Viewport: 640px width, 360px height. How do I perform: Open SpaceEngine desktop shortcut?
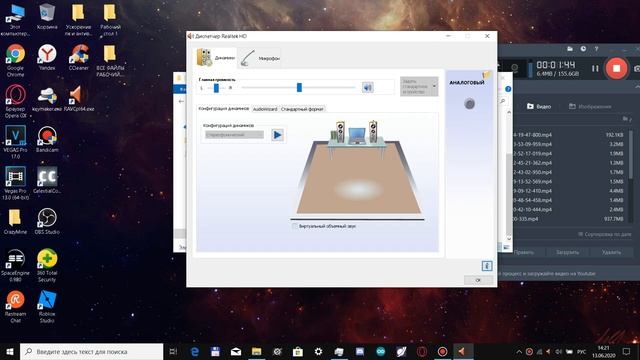(16, 265)
